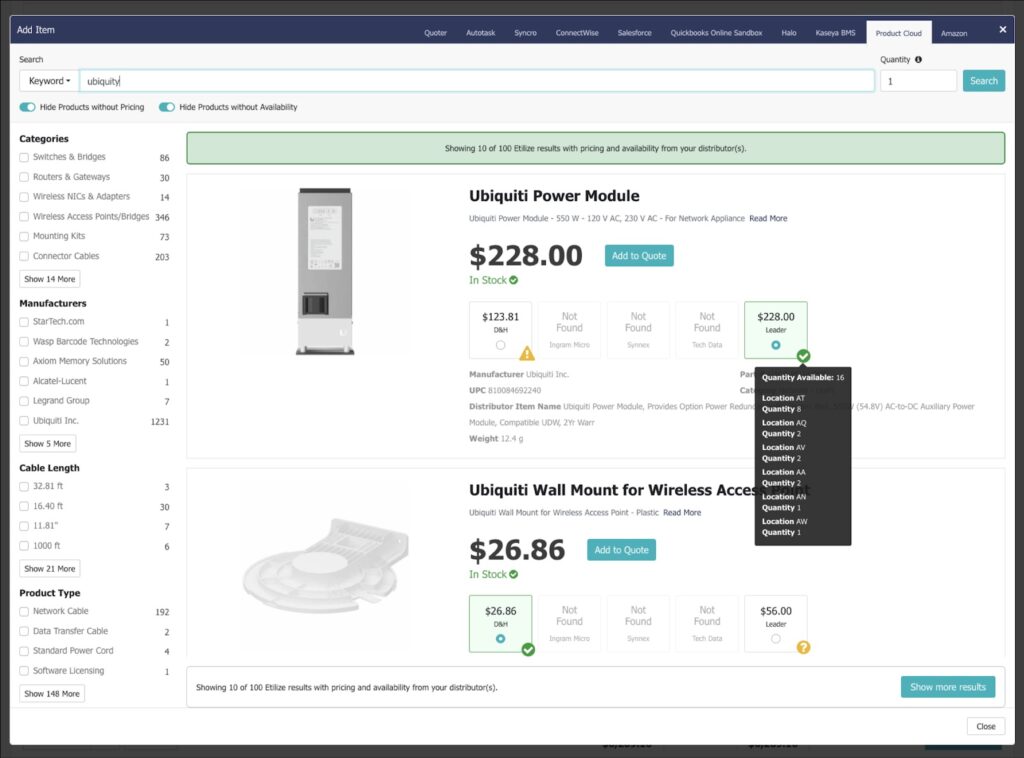Select D&H $123.81 radio for Power Module
Image resolution: width=1024 pixels, height=758 pixels.
500,345
